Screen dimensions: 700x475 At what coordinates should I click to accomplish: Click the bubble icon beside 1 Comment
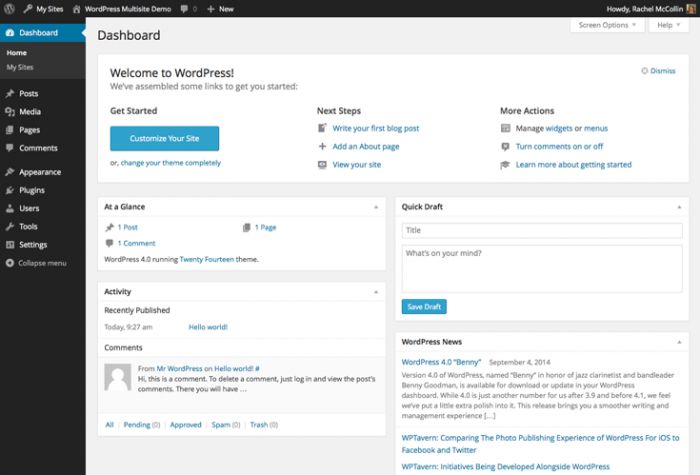[x=109, y=243]
